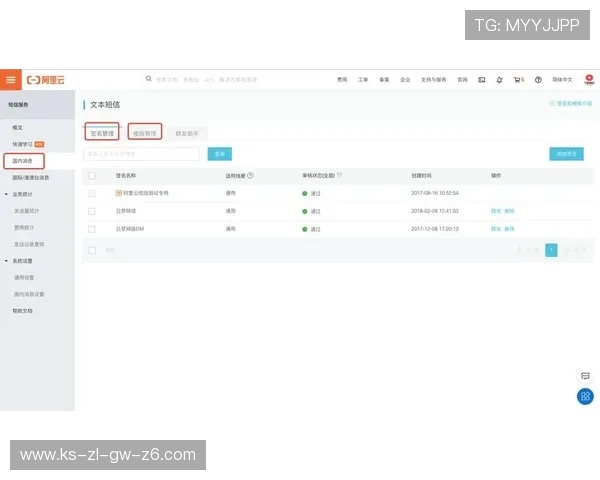Toggle the footer checkbox below the table
The width and height of the screenshot is (600, 480).
(92, 250)
